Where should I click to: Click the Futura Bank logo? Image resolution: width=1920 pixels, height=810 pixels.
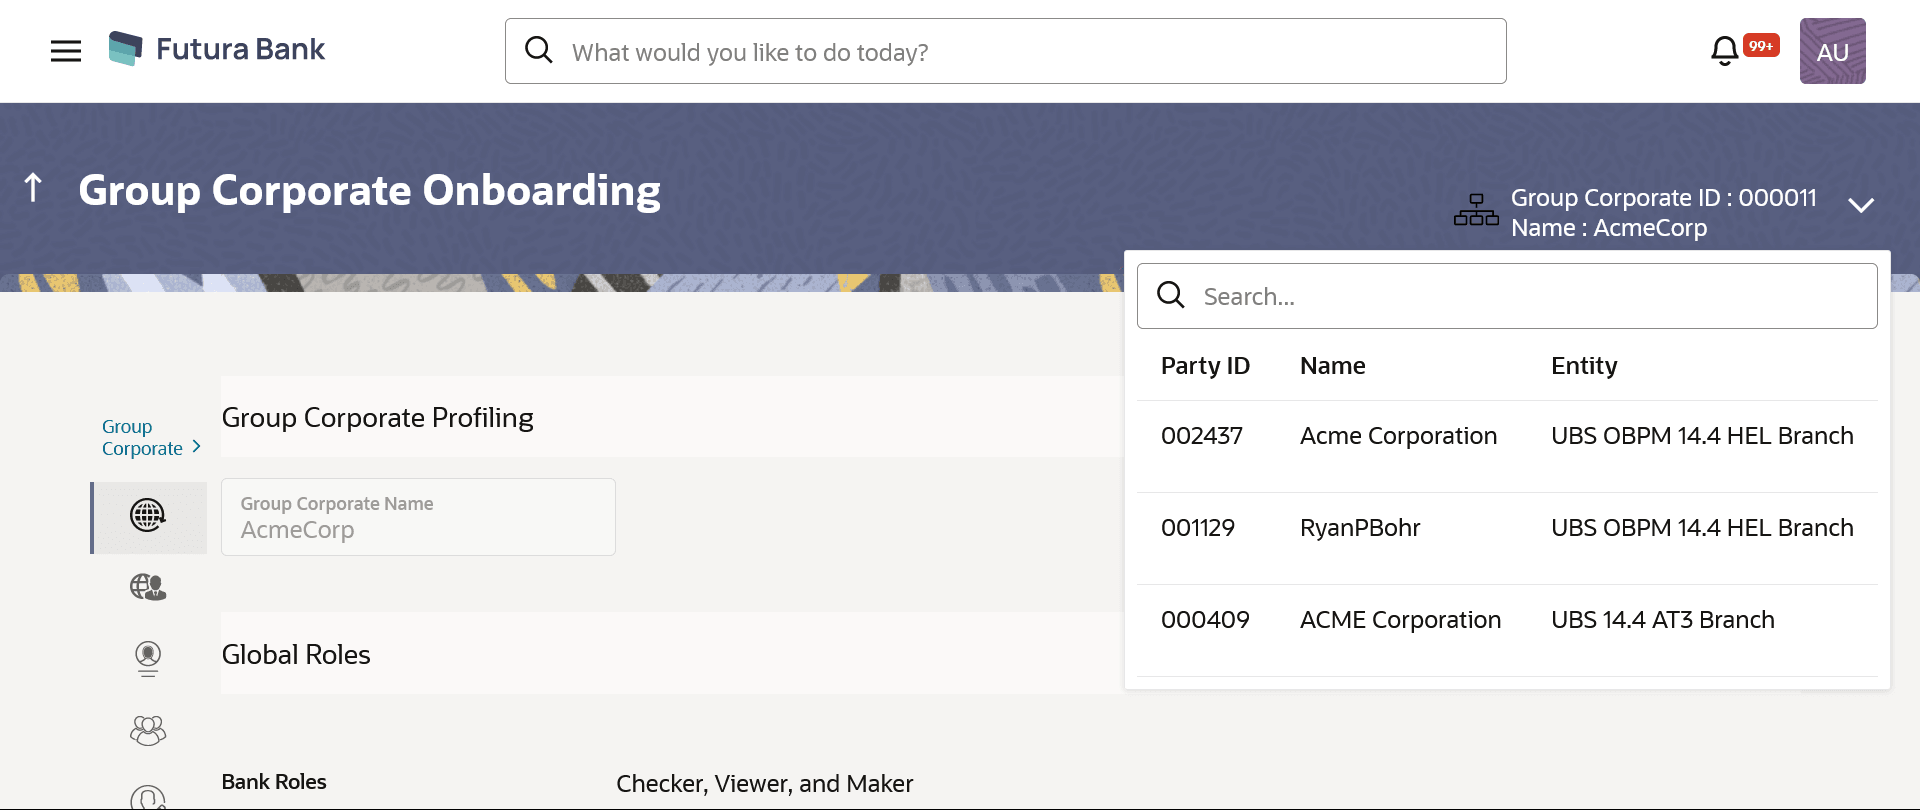(x=216, y=49)
